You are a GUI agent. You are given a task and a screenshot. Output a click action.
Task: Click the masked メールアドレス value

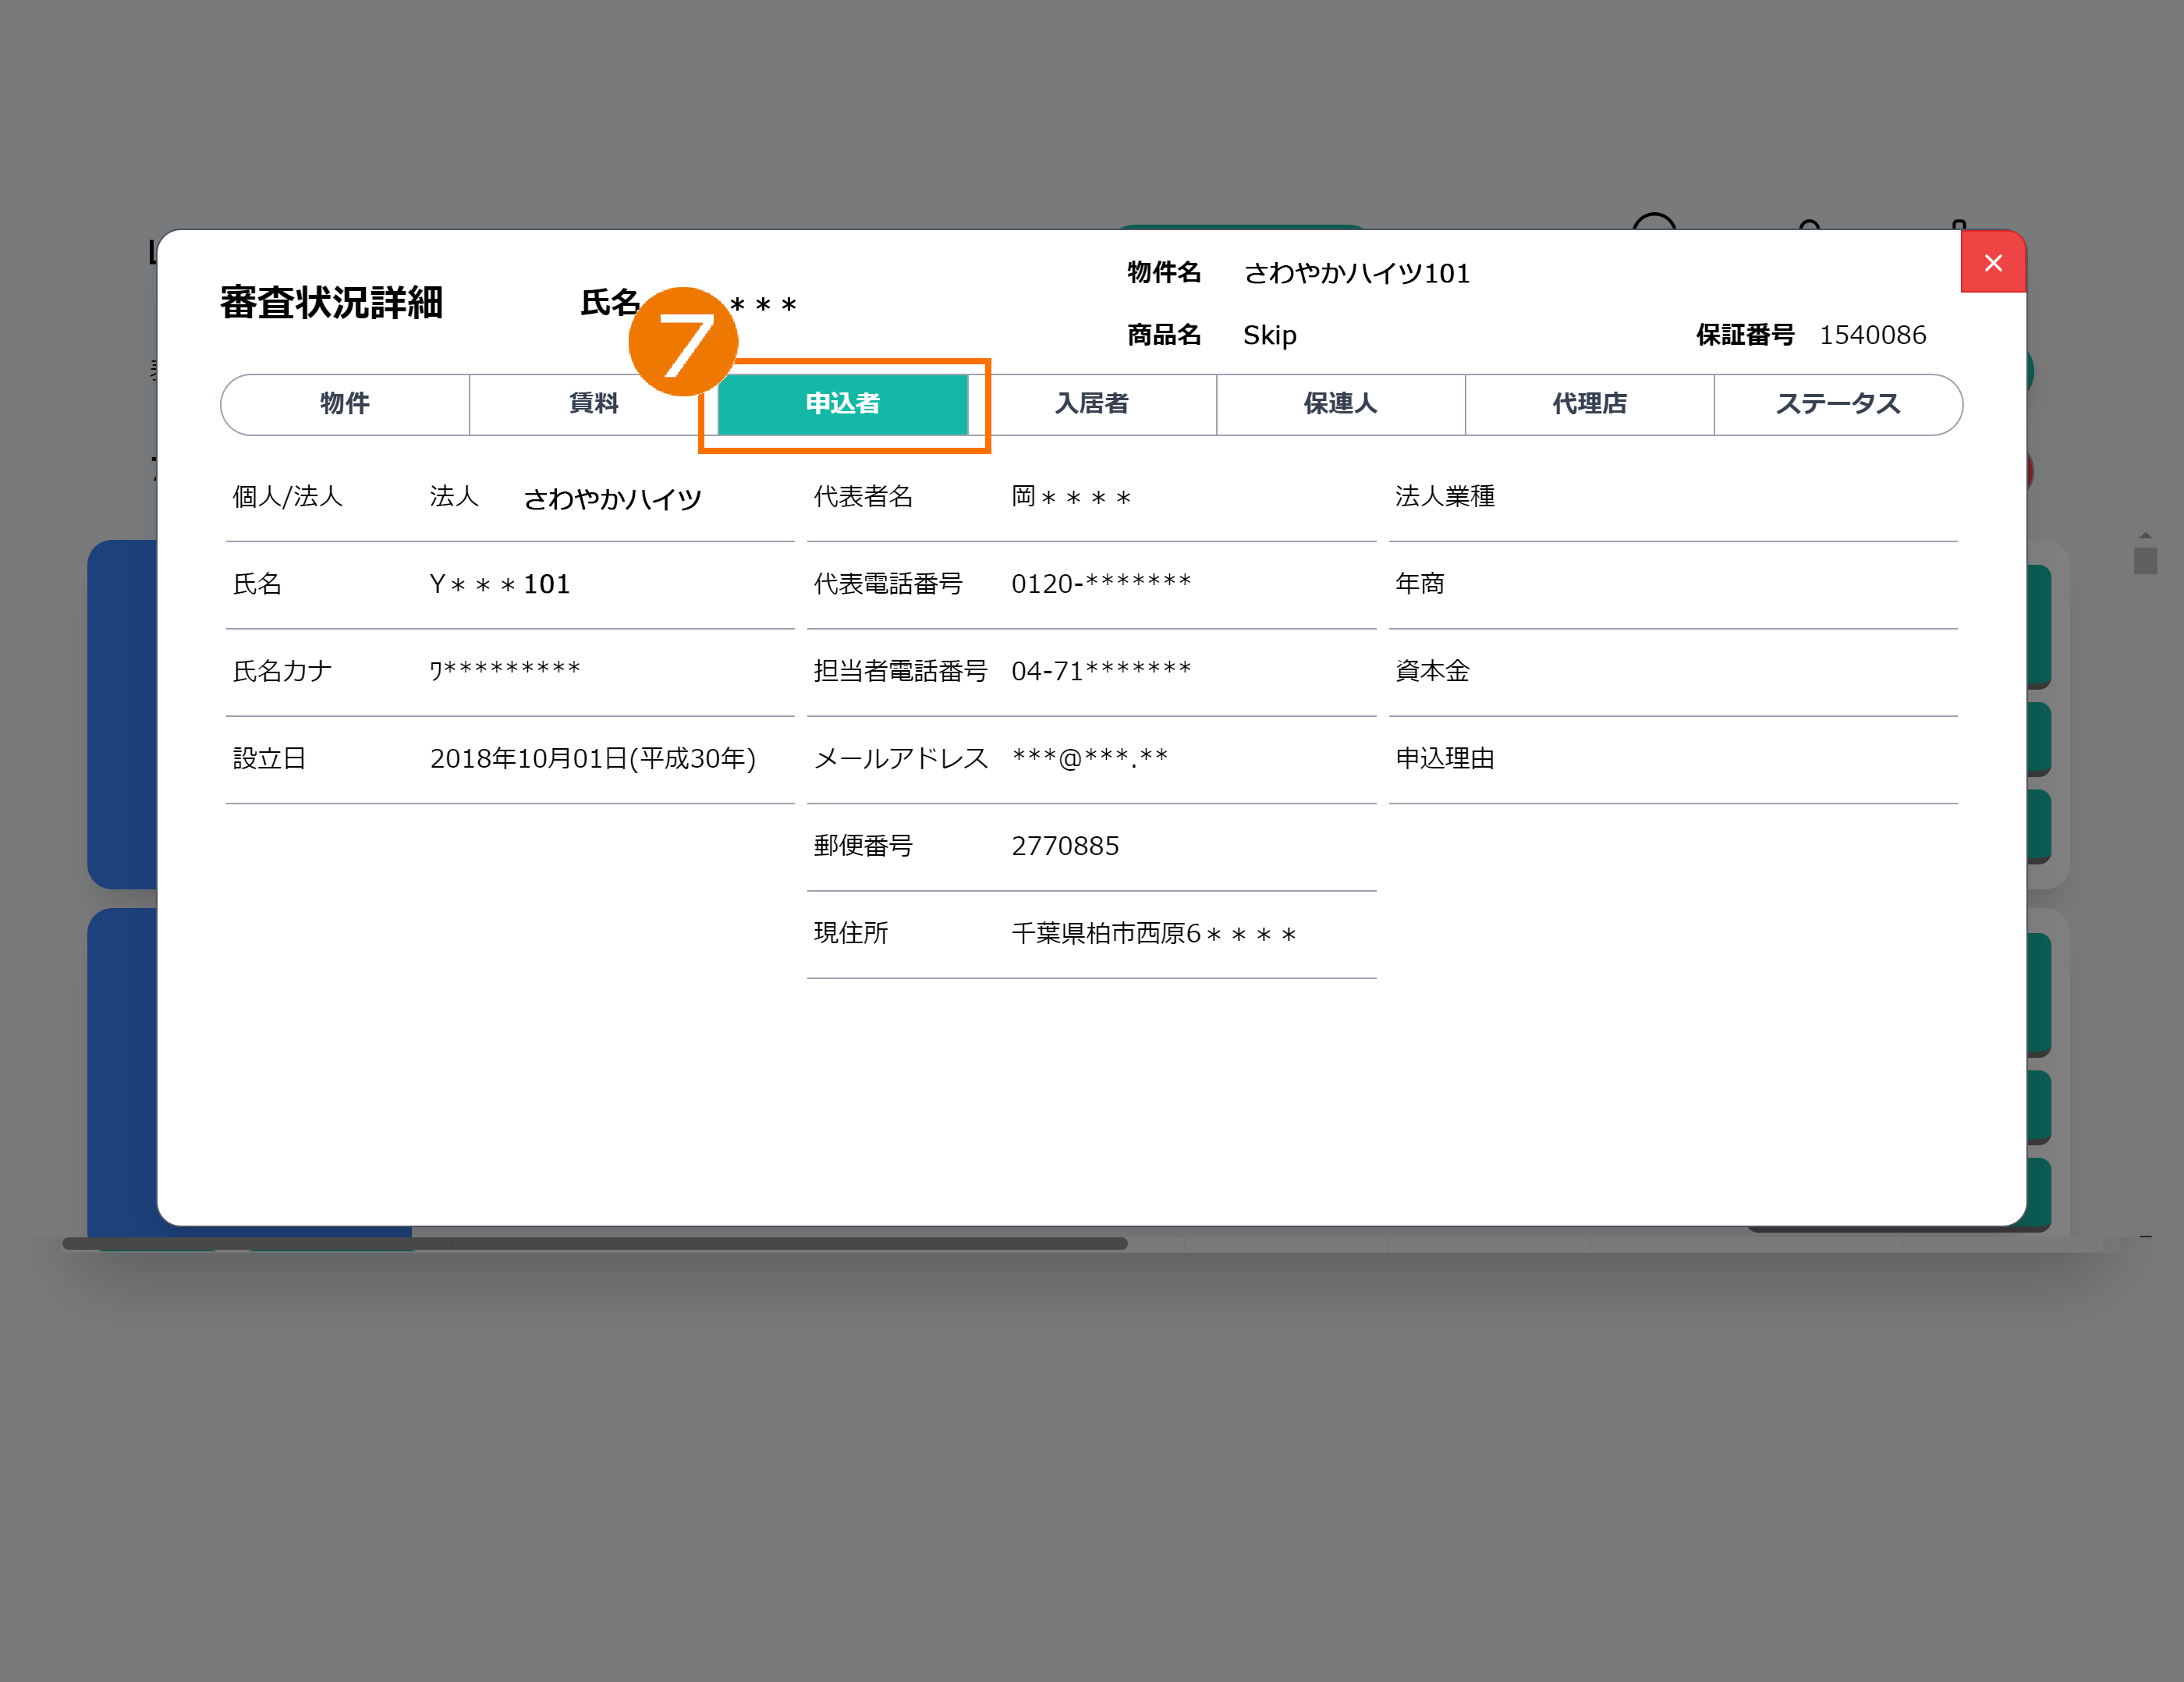point(1089,758)
